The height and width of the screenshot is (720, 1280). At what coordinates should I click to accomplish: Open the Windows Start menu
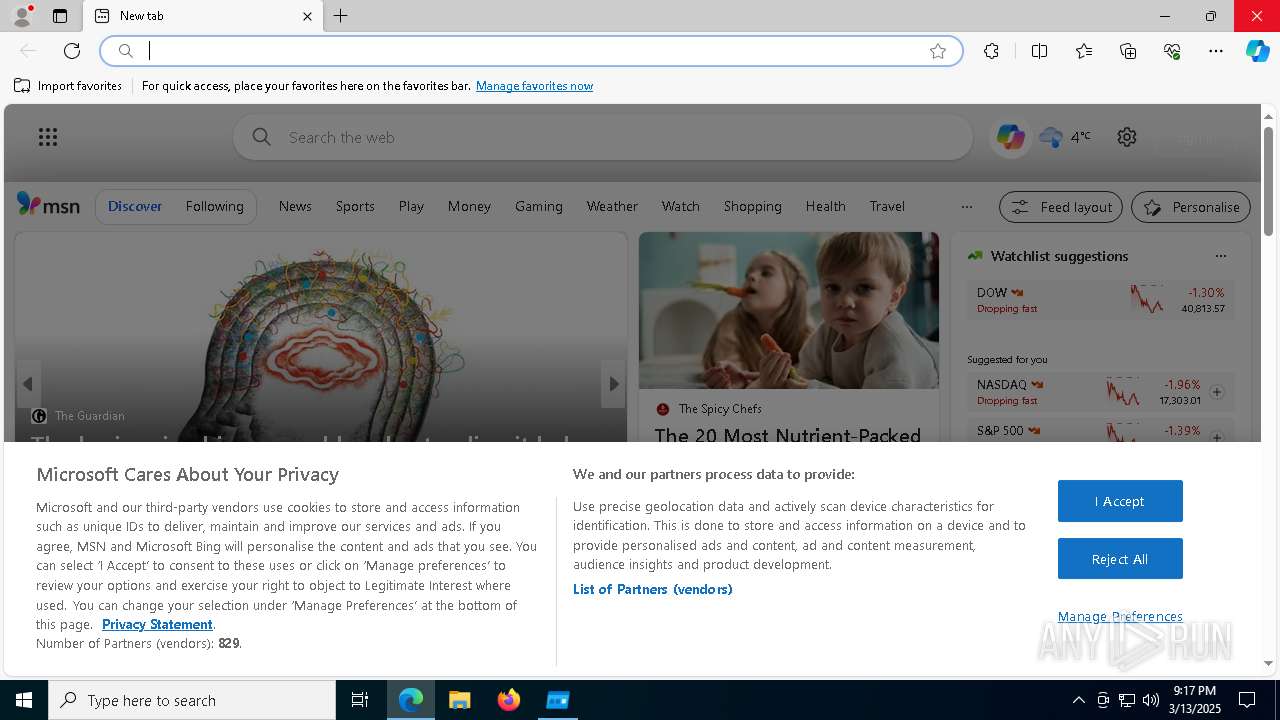click(24, 700)
